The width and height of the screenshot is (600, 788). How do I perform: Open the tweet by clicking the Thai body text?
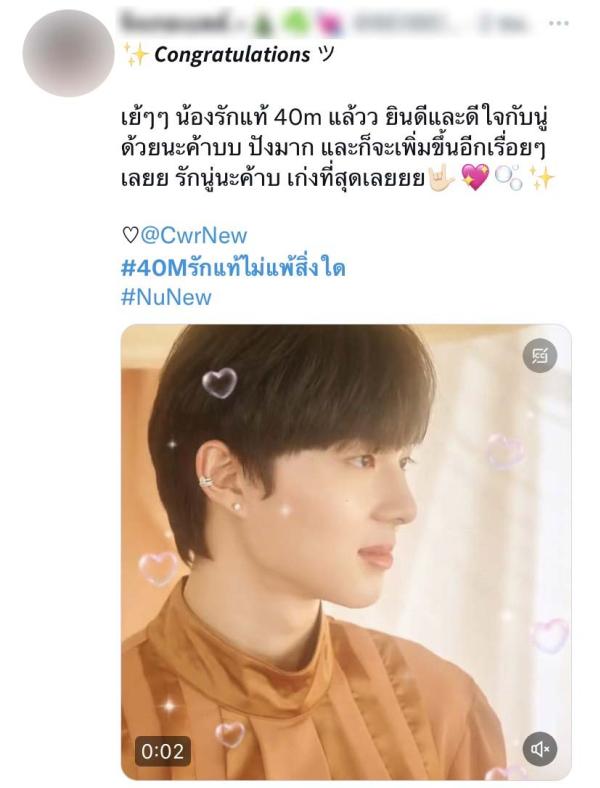click(x=334, y=149)
